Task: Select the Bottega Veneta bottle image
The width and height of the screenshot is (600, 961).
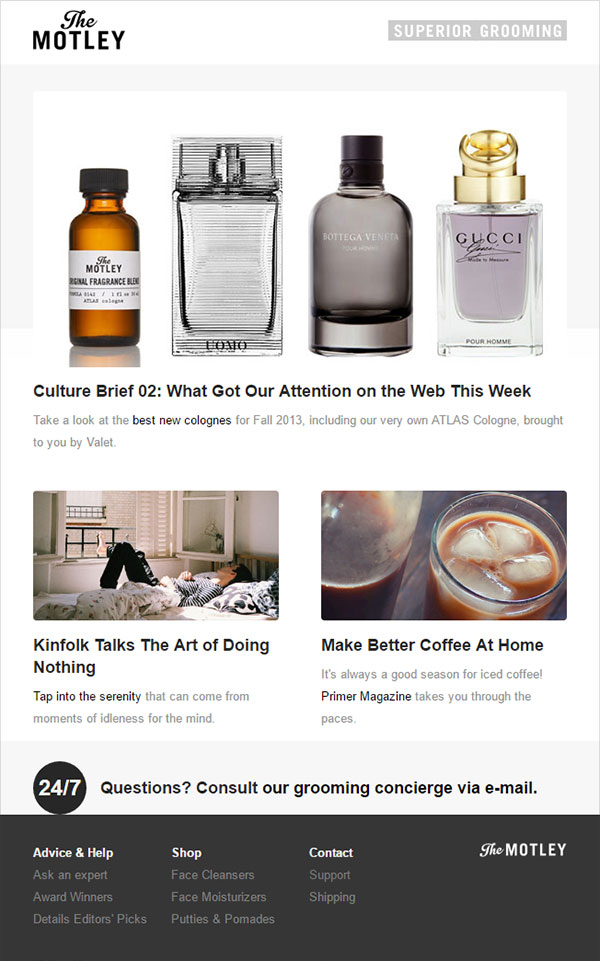Action: pos(360,245)
